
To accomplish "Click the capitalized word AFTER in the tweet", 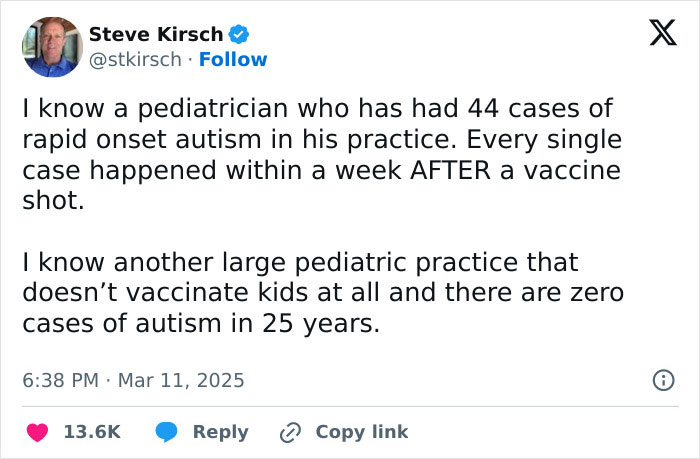I will click(450, 170).
